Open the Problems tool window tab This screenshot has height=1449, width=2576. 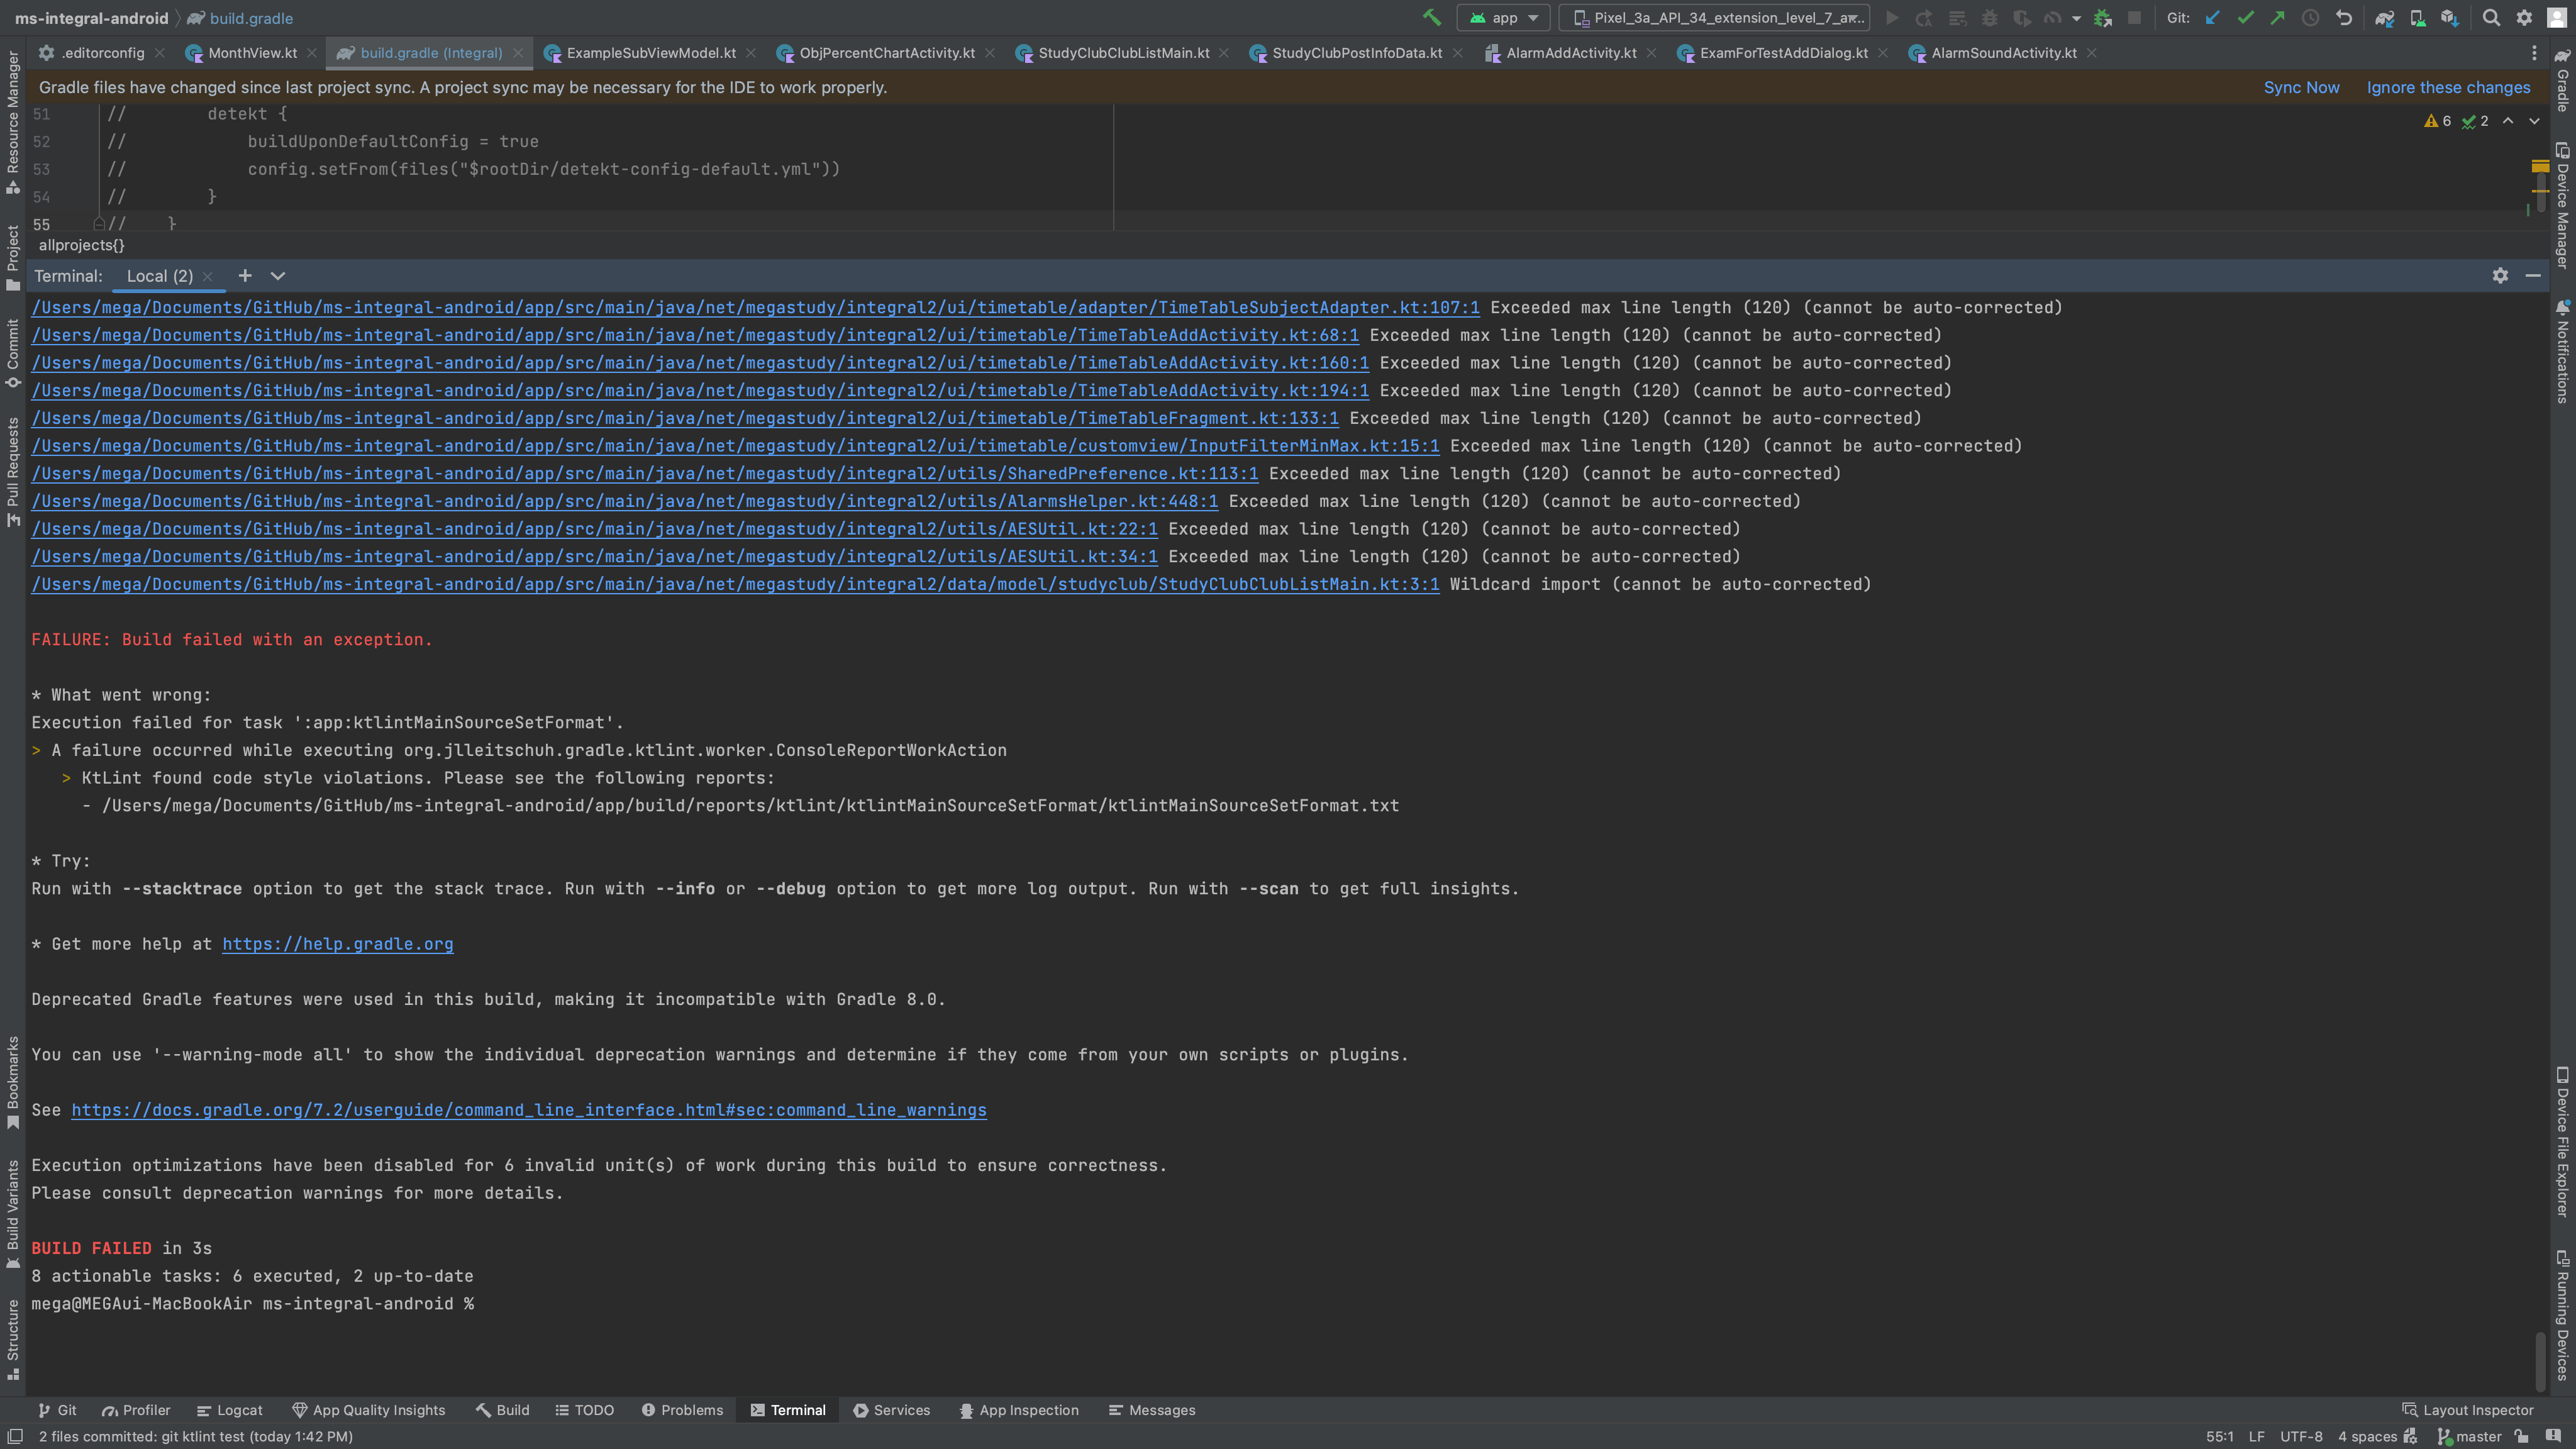pyautogui.click(x=682, y=1410)
